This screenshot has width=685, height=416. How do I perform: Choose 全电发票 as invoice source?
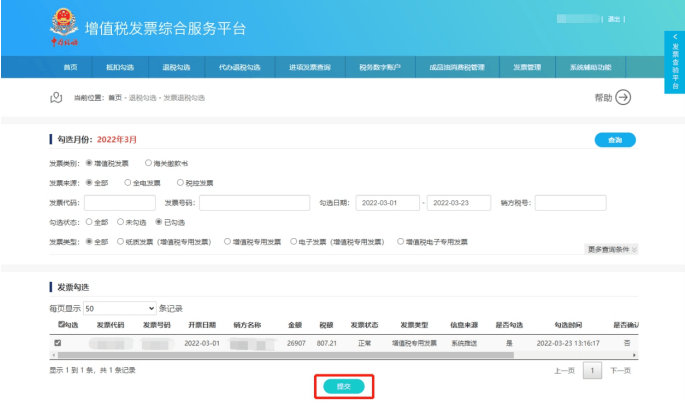(x=128, y=183)
